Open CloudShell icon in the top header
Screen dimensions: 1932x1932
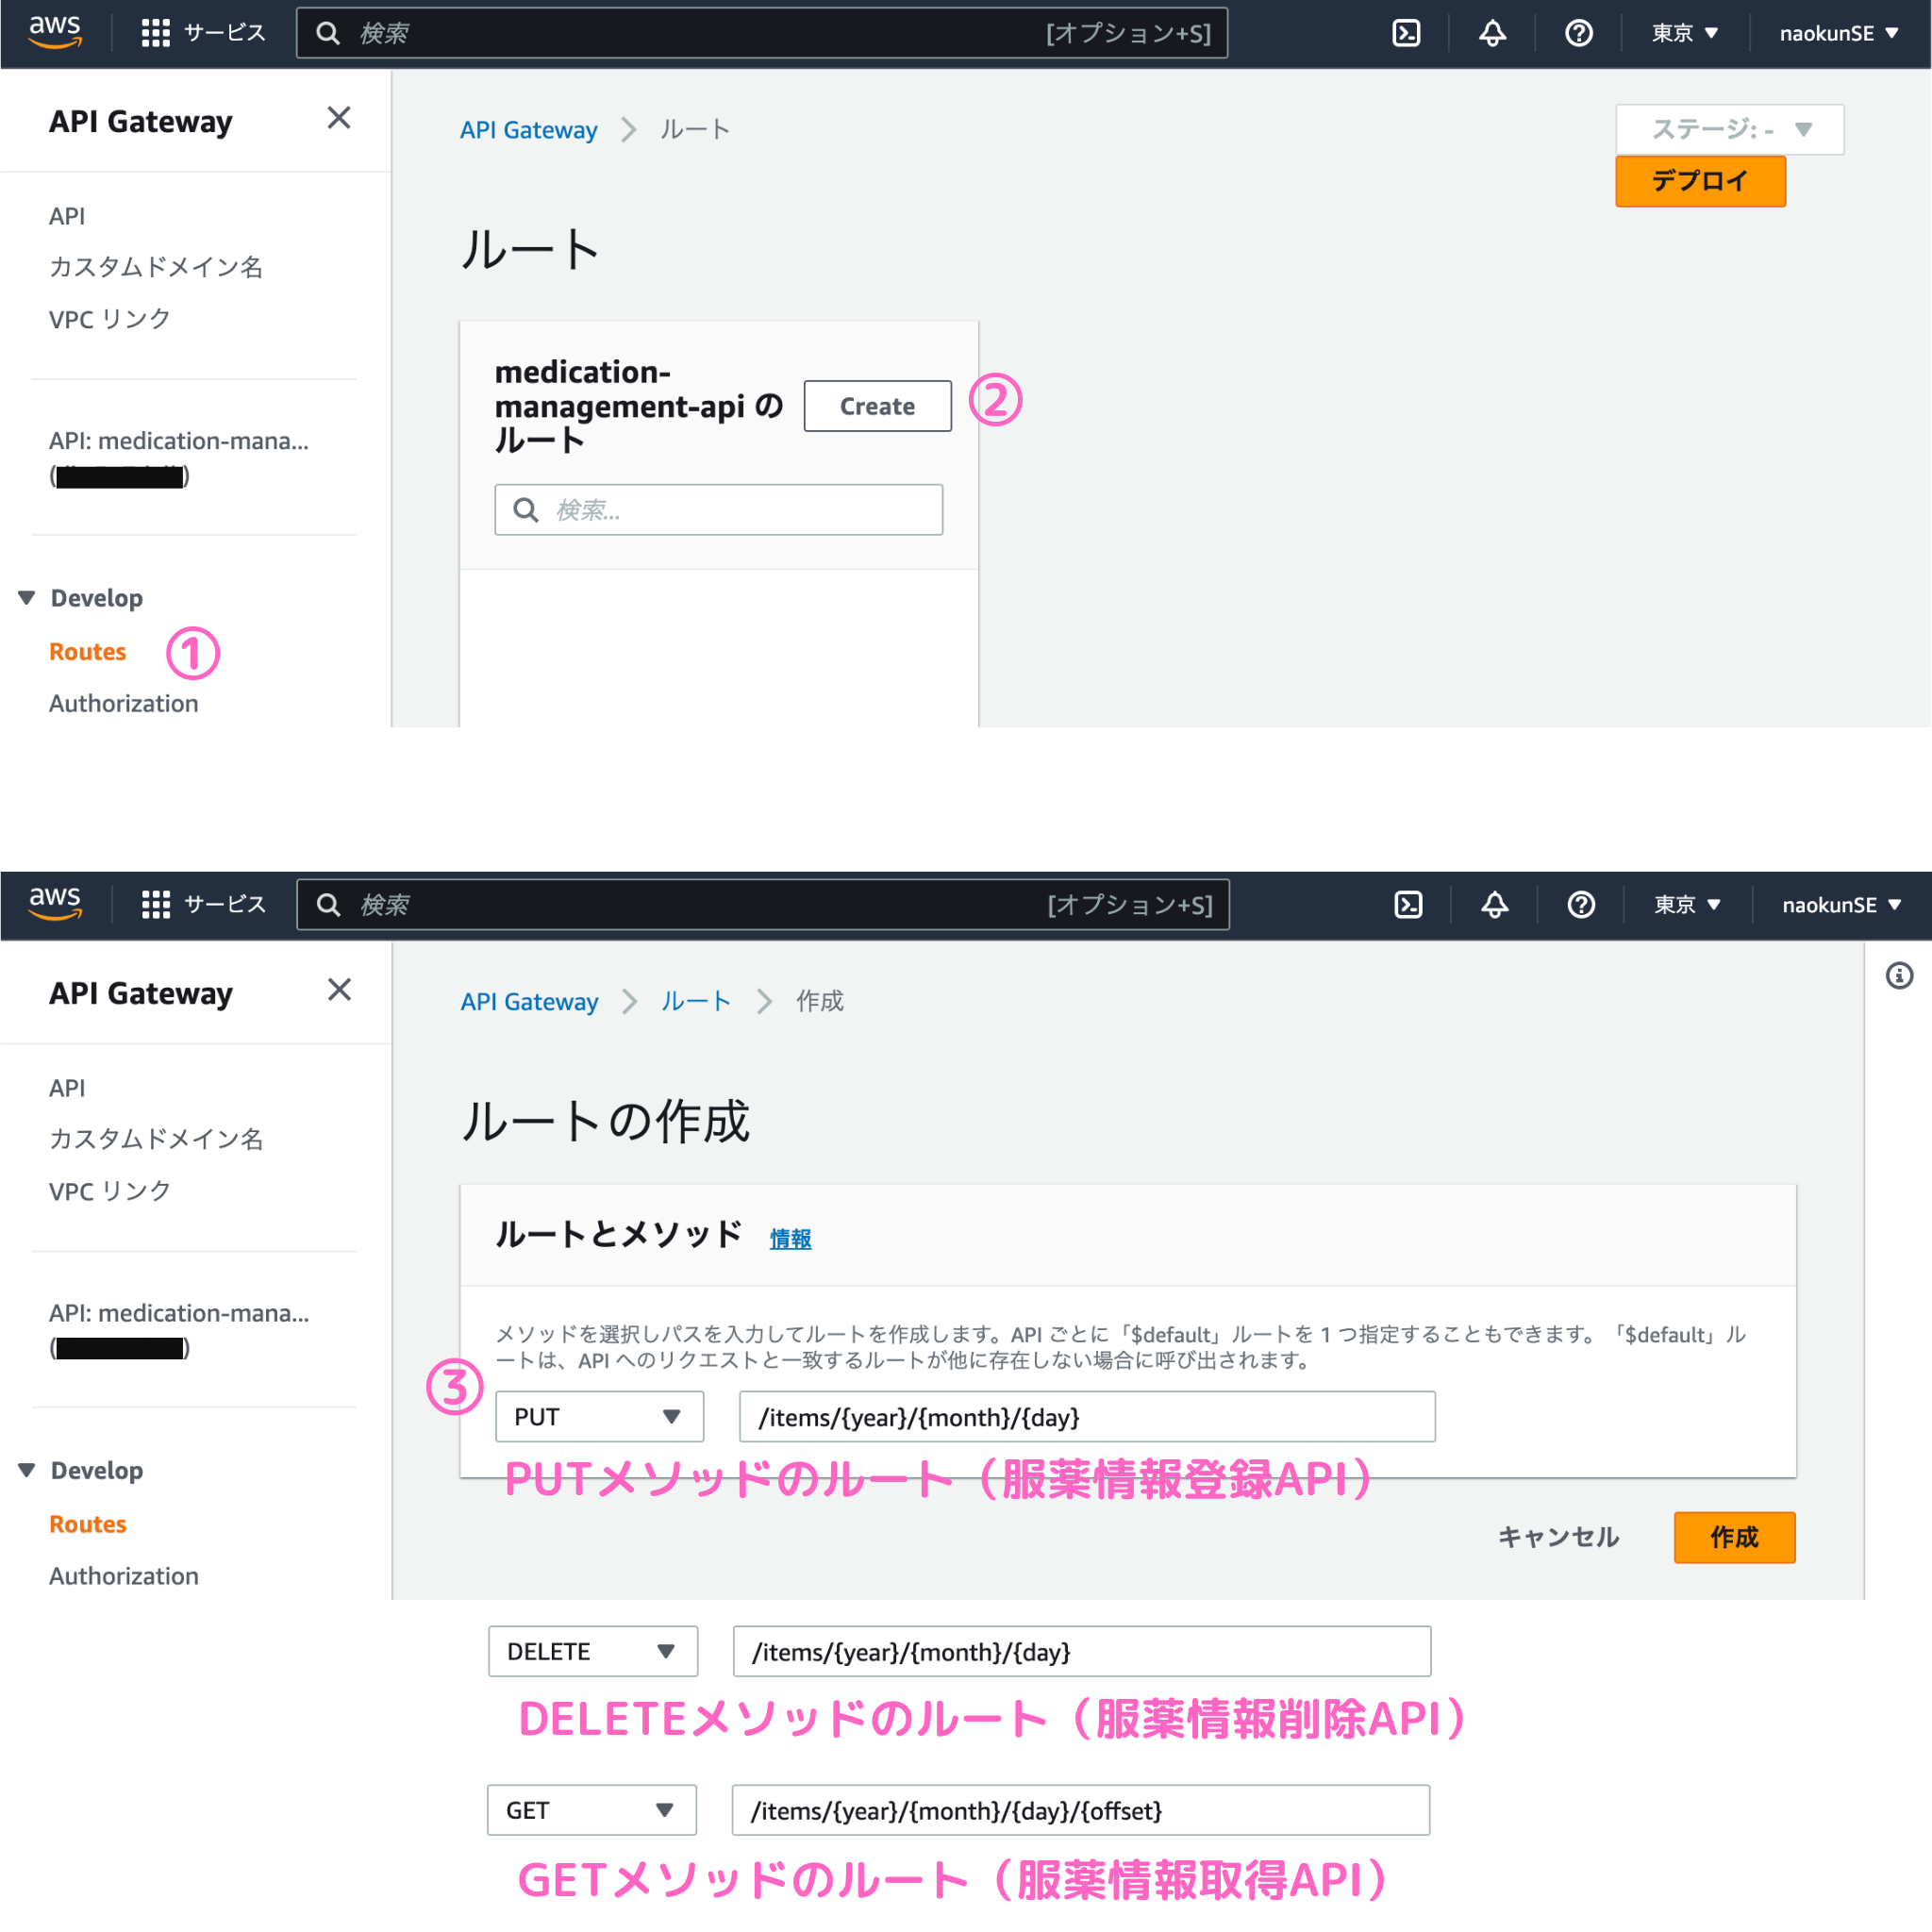click(1406, 33)
